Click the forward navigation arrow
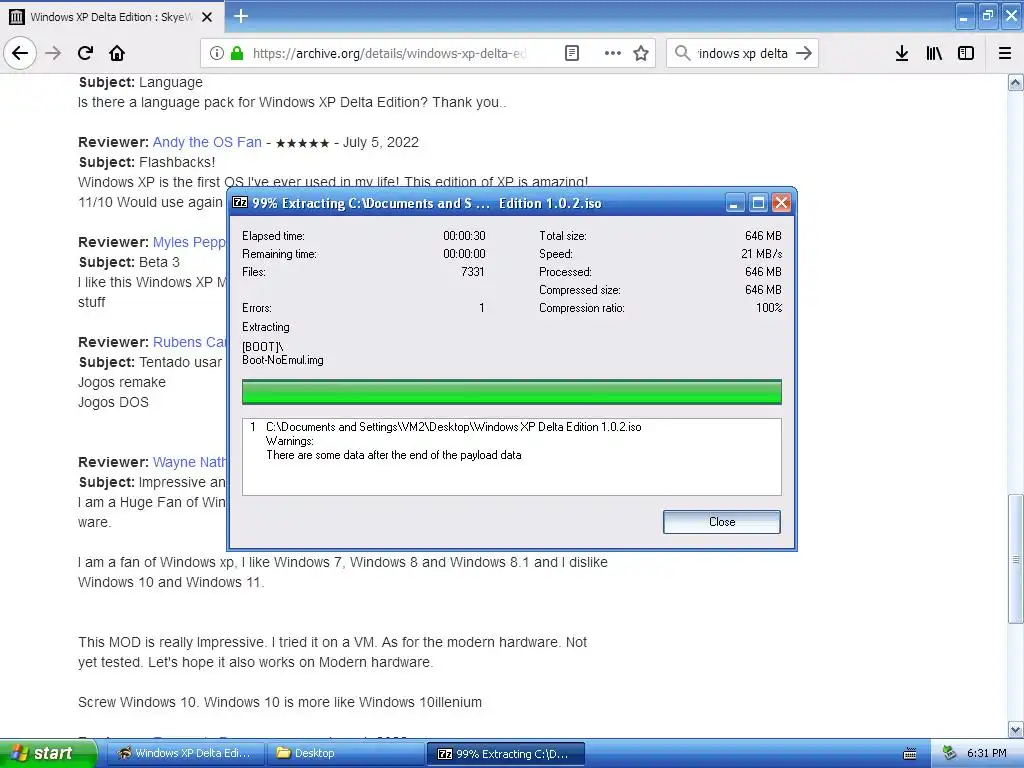The height and width of the screenshot is (768, 1024). (53, 53)
